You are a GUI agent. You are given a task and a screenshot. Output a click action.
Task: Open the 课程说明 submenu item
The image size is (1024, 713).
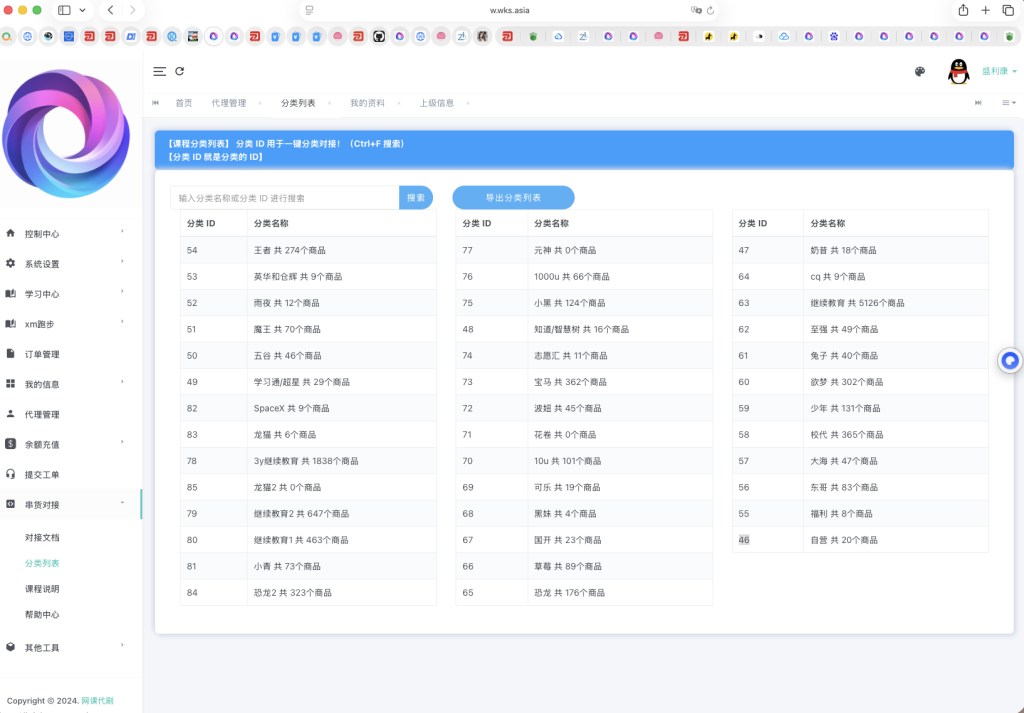(42, 589)
